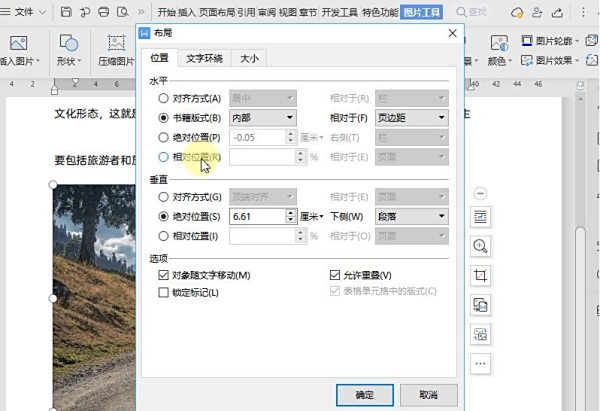
Task: Expand the 形状 dropdown arrow
Action: click(80, 61)
